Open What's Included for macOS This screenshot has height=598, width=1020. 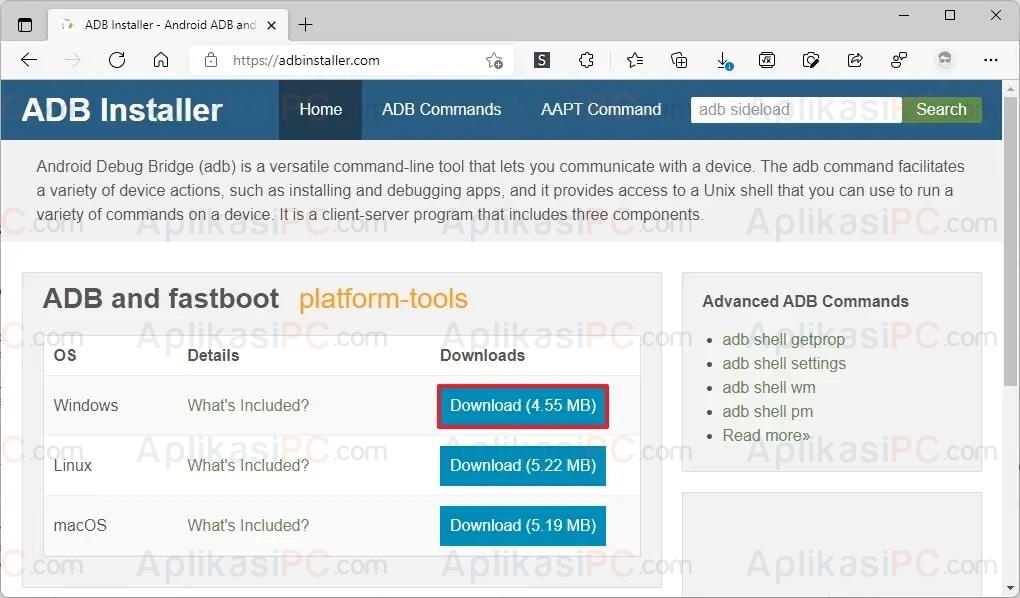248,525
